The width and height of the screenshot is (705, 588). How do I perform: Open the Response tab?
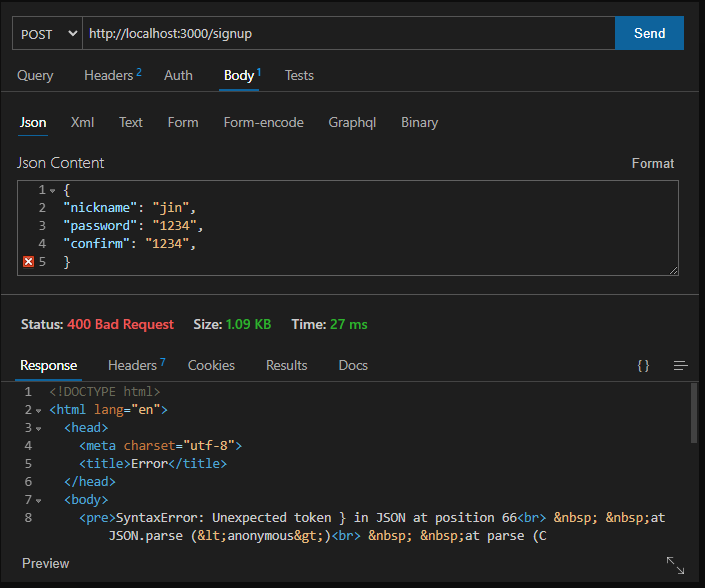(x=49, y=365)
